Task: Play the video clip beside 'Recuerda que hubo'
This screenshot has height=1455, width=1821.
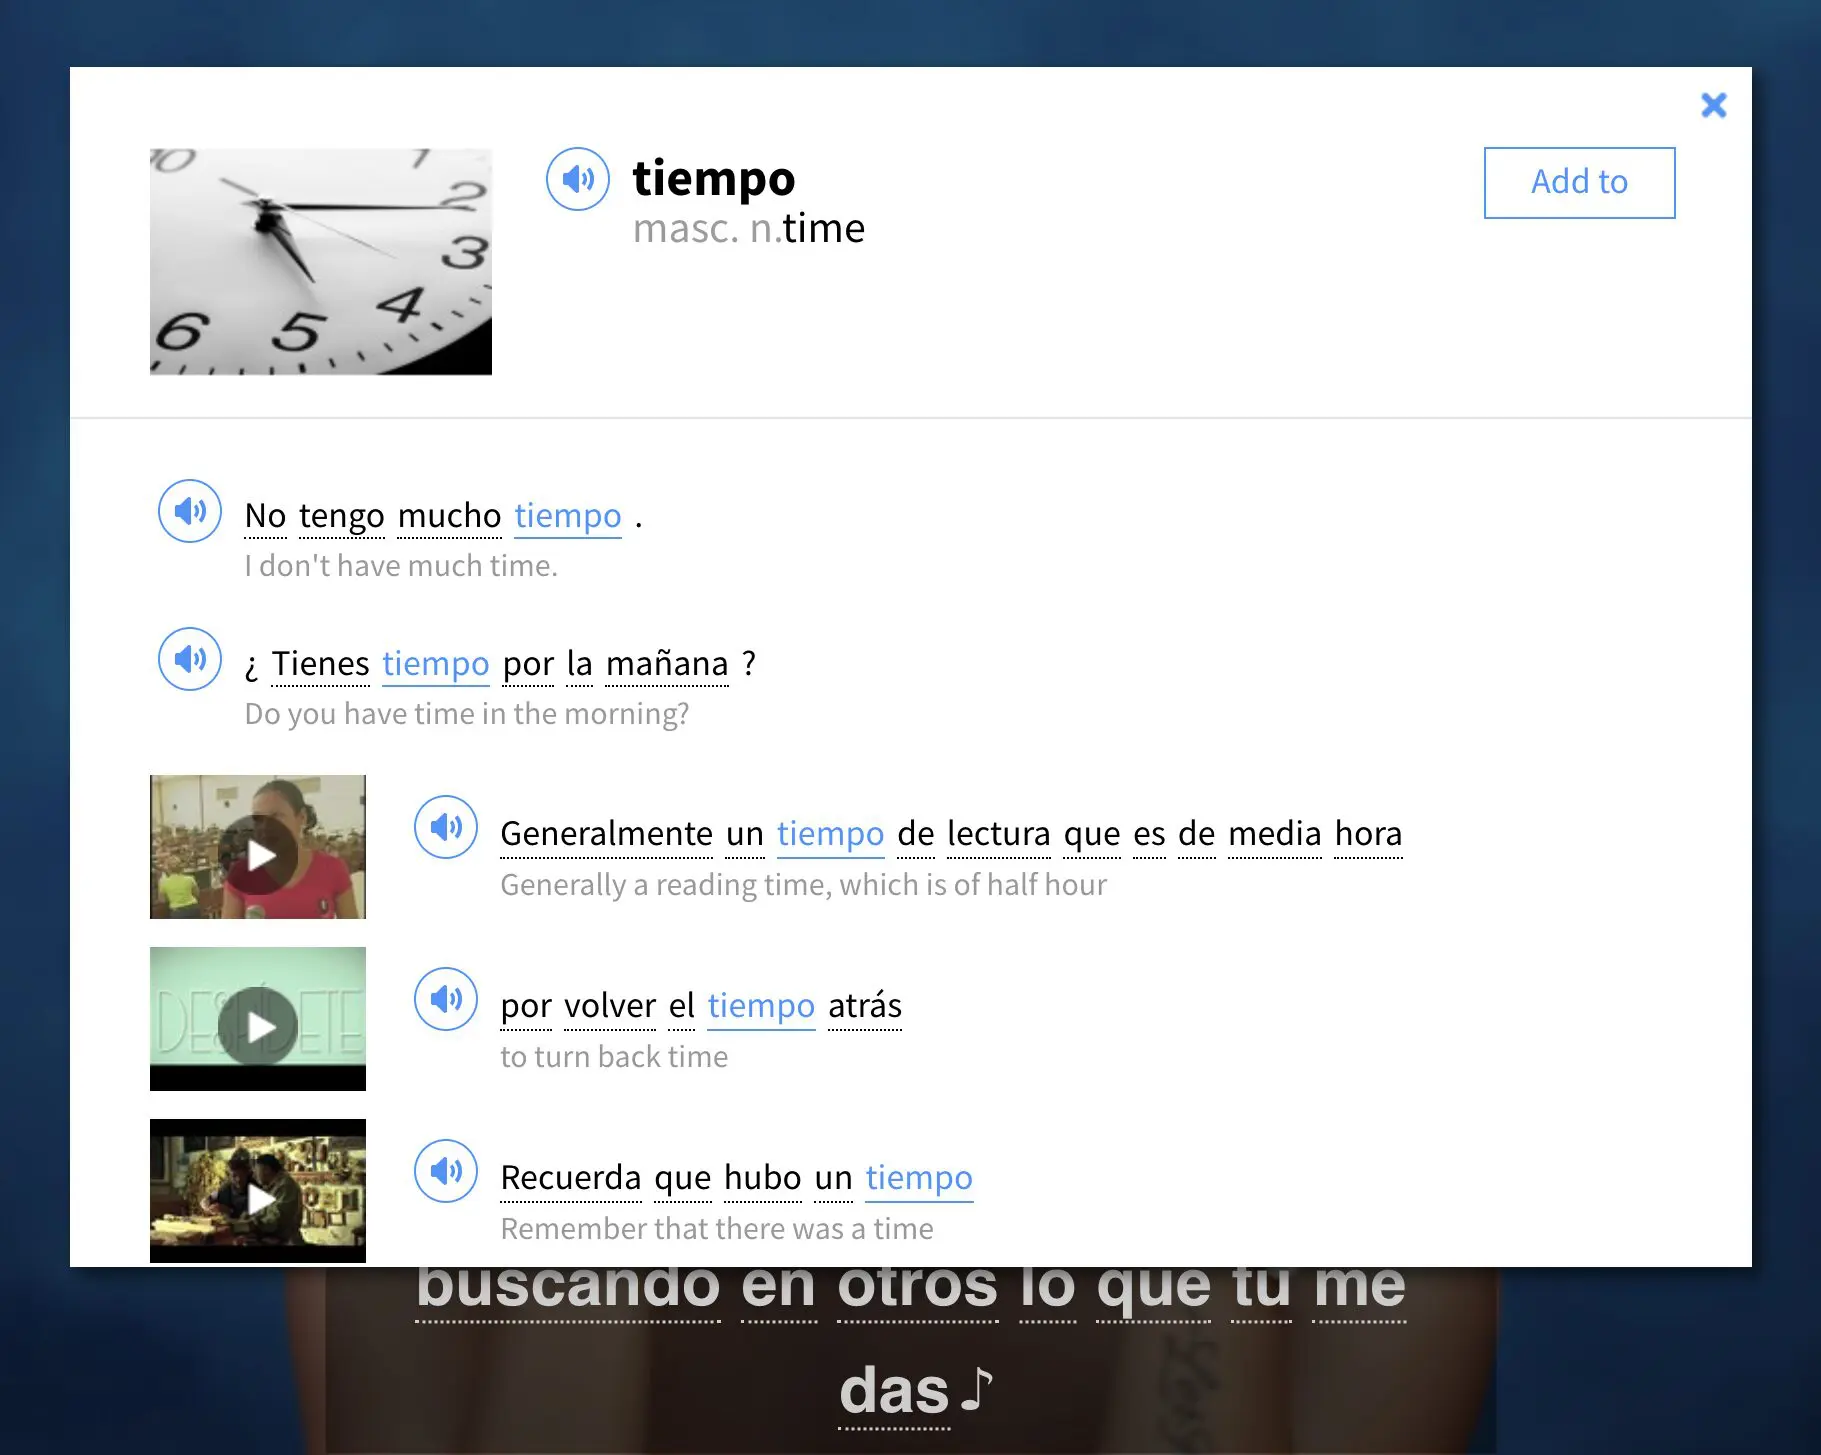Action: (260, 1198)
